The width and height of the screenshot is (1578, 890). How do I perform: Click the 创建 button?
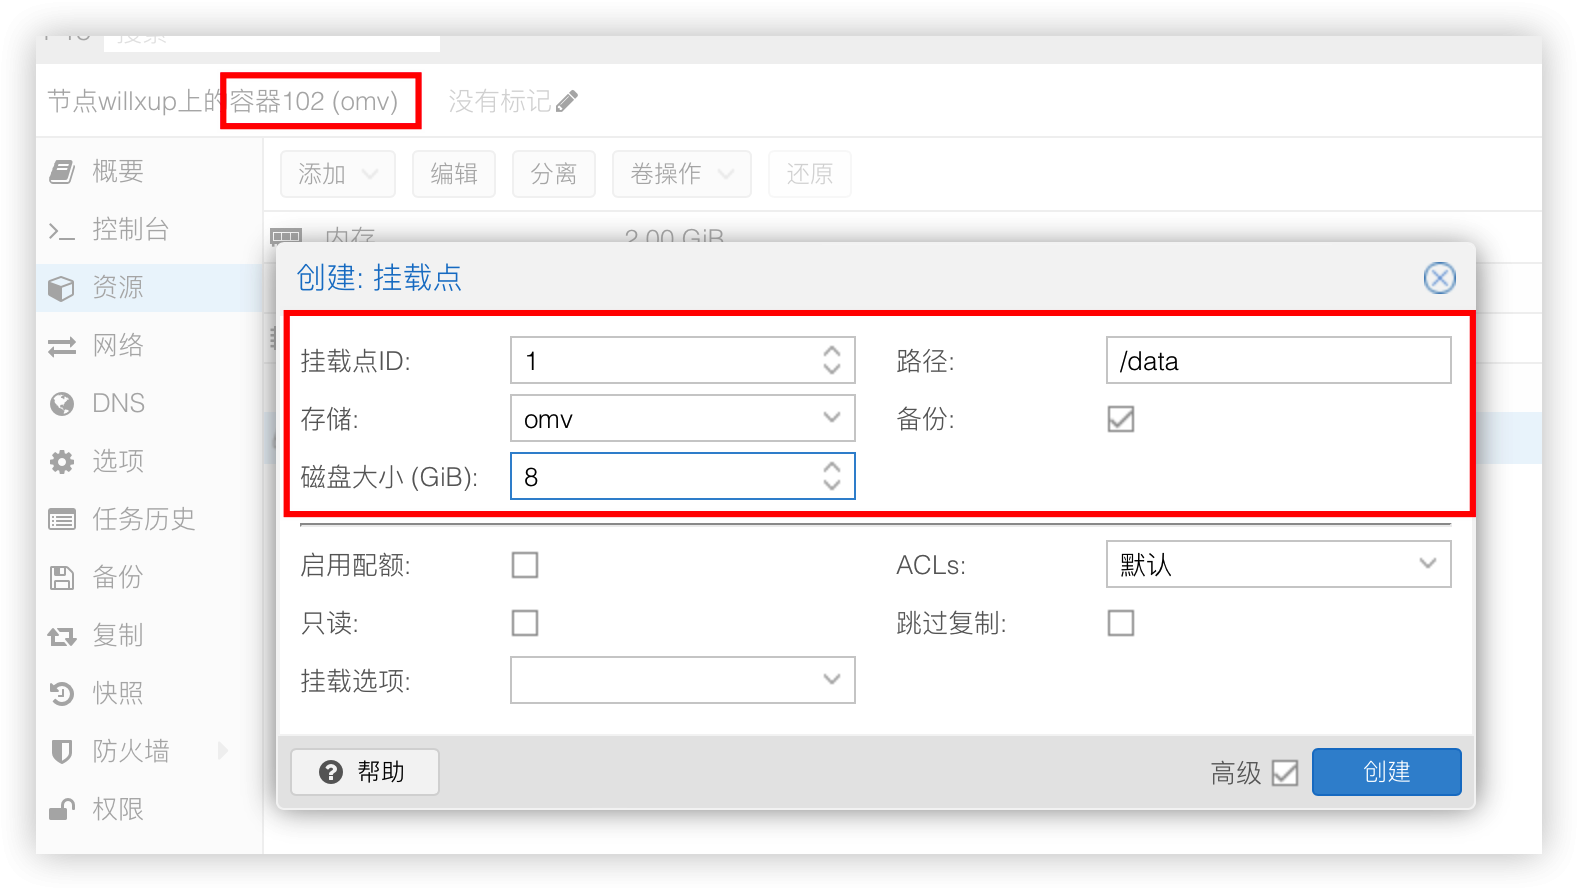(x=1386, y=772)
